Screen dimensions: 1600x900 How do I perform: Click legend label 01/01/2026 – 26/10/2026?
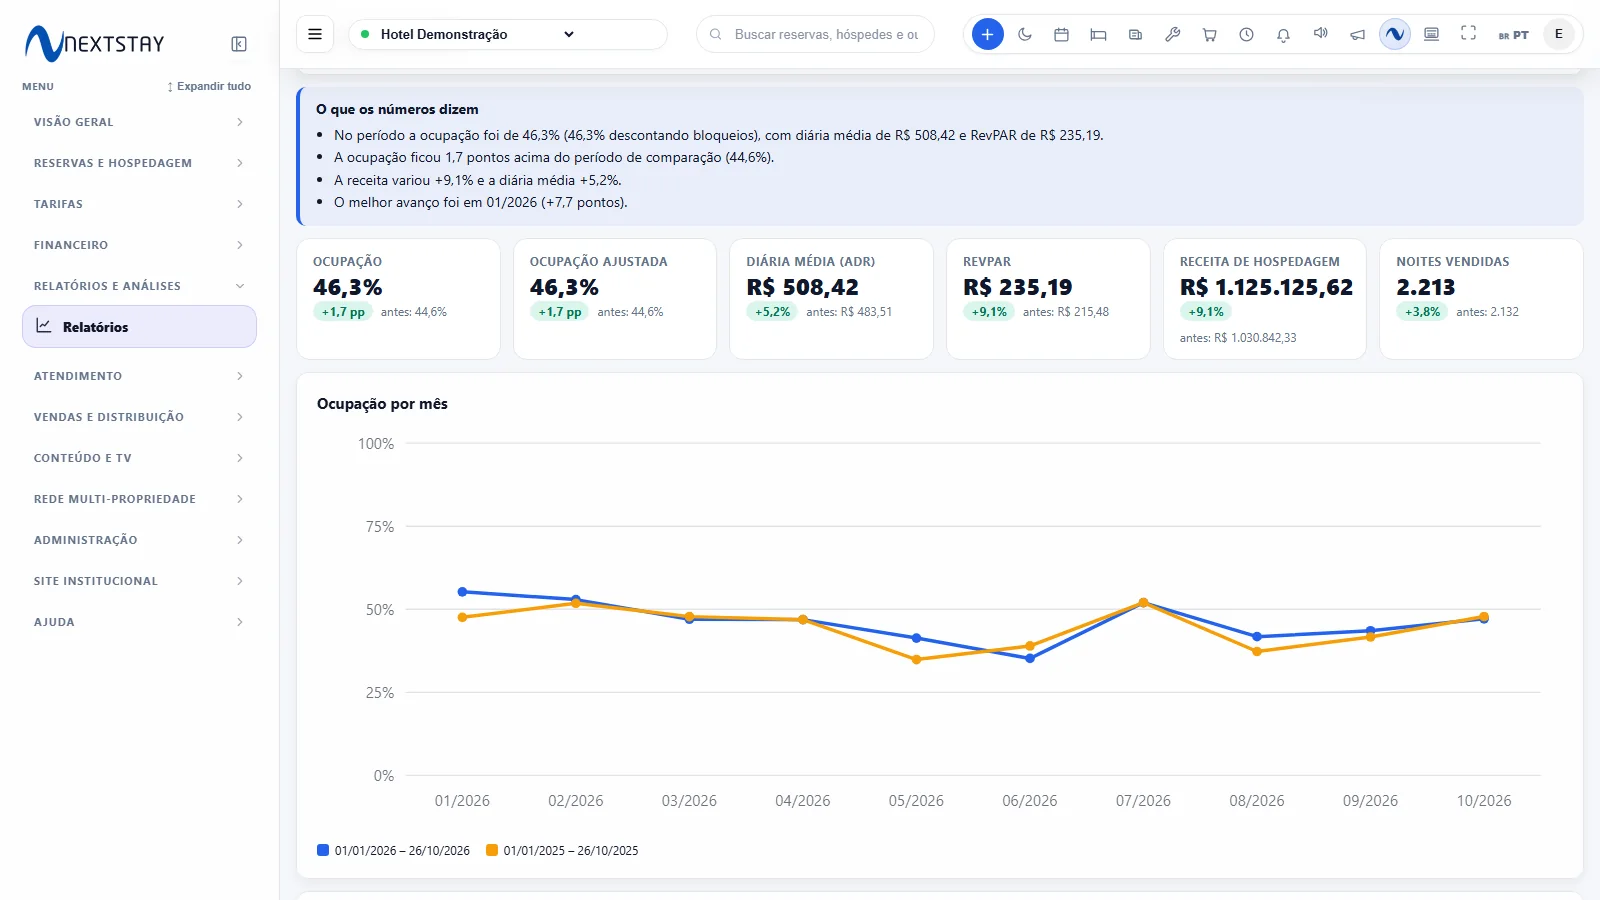point(402,851)
